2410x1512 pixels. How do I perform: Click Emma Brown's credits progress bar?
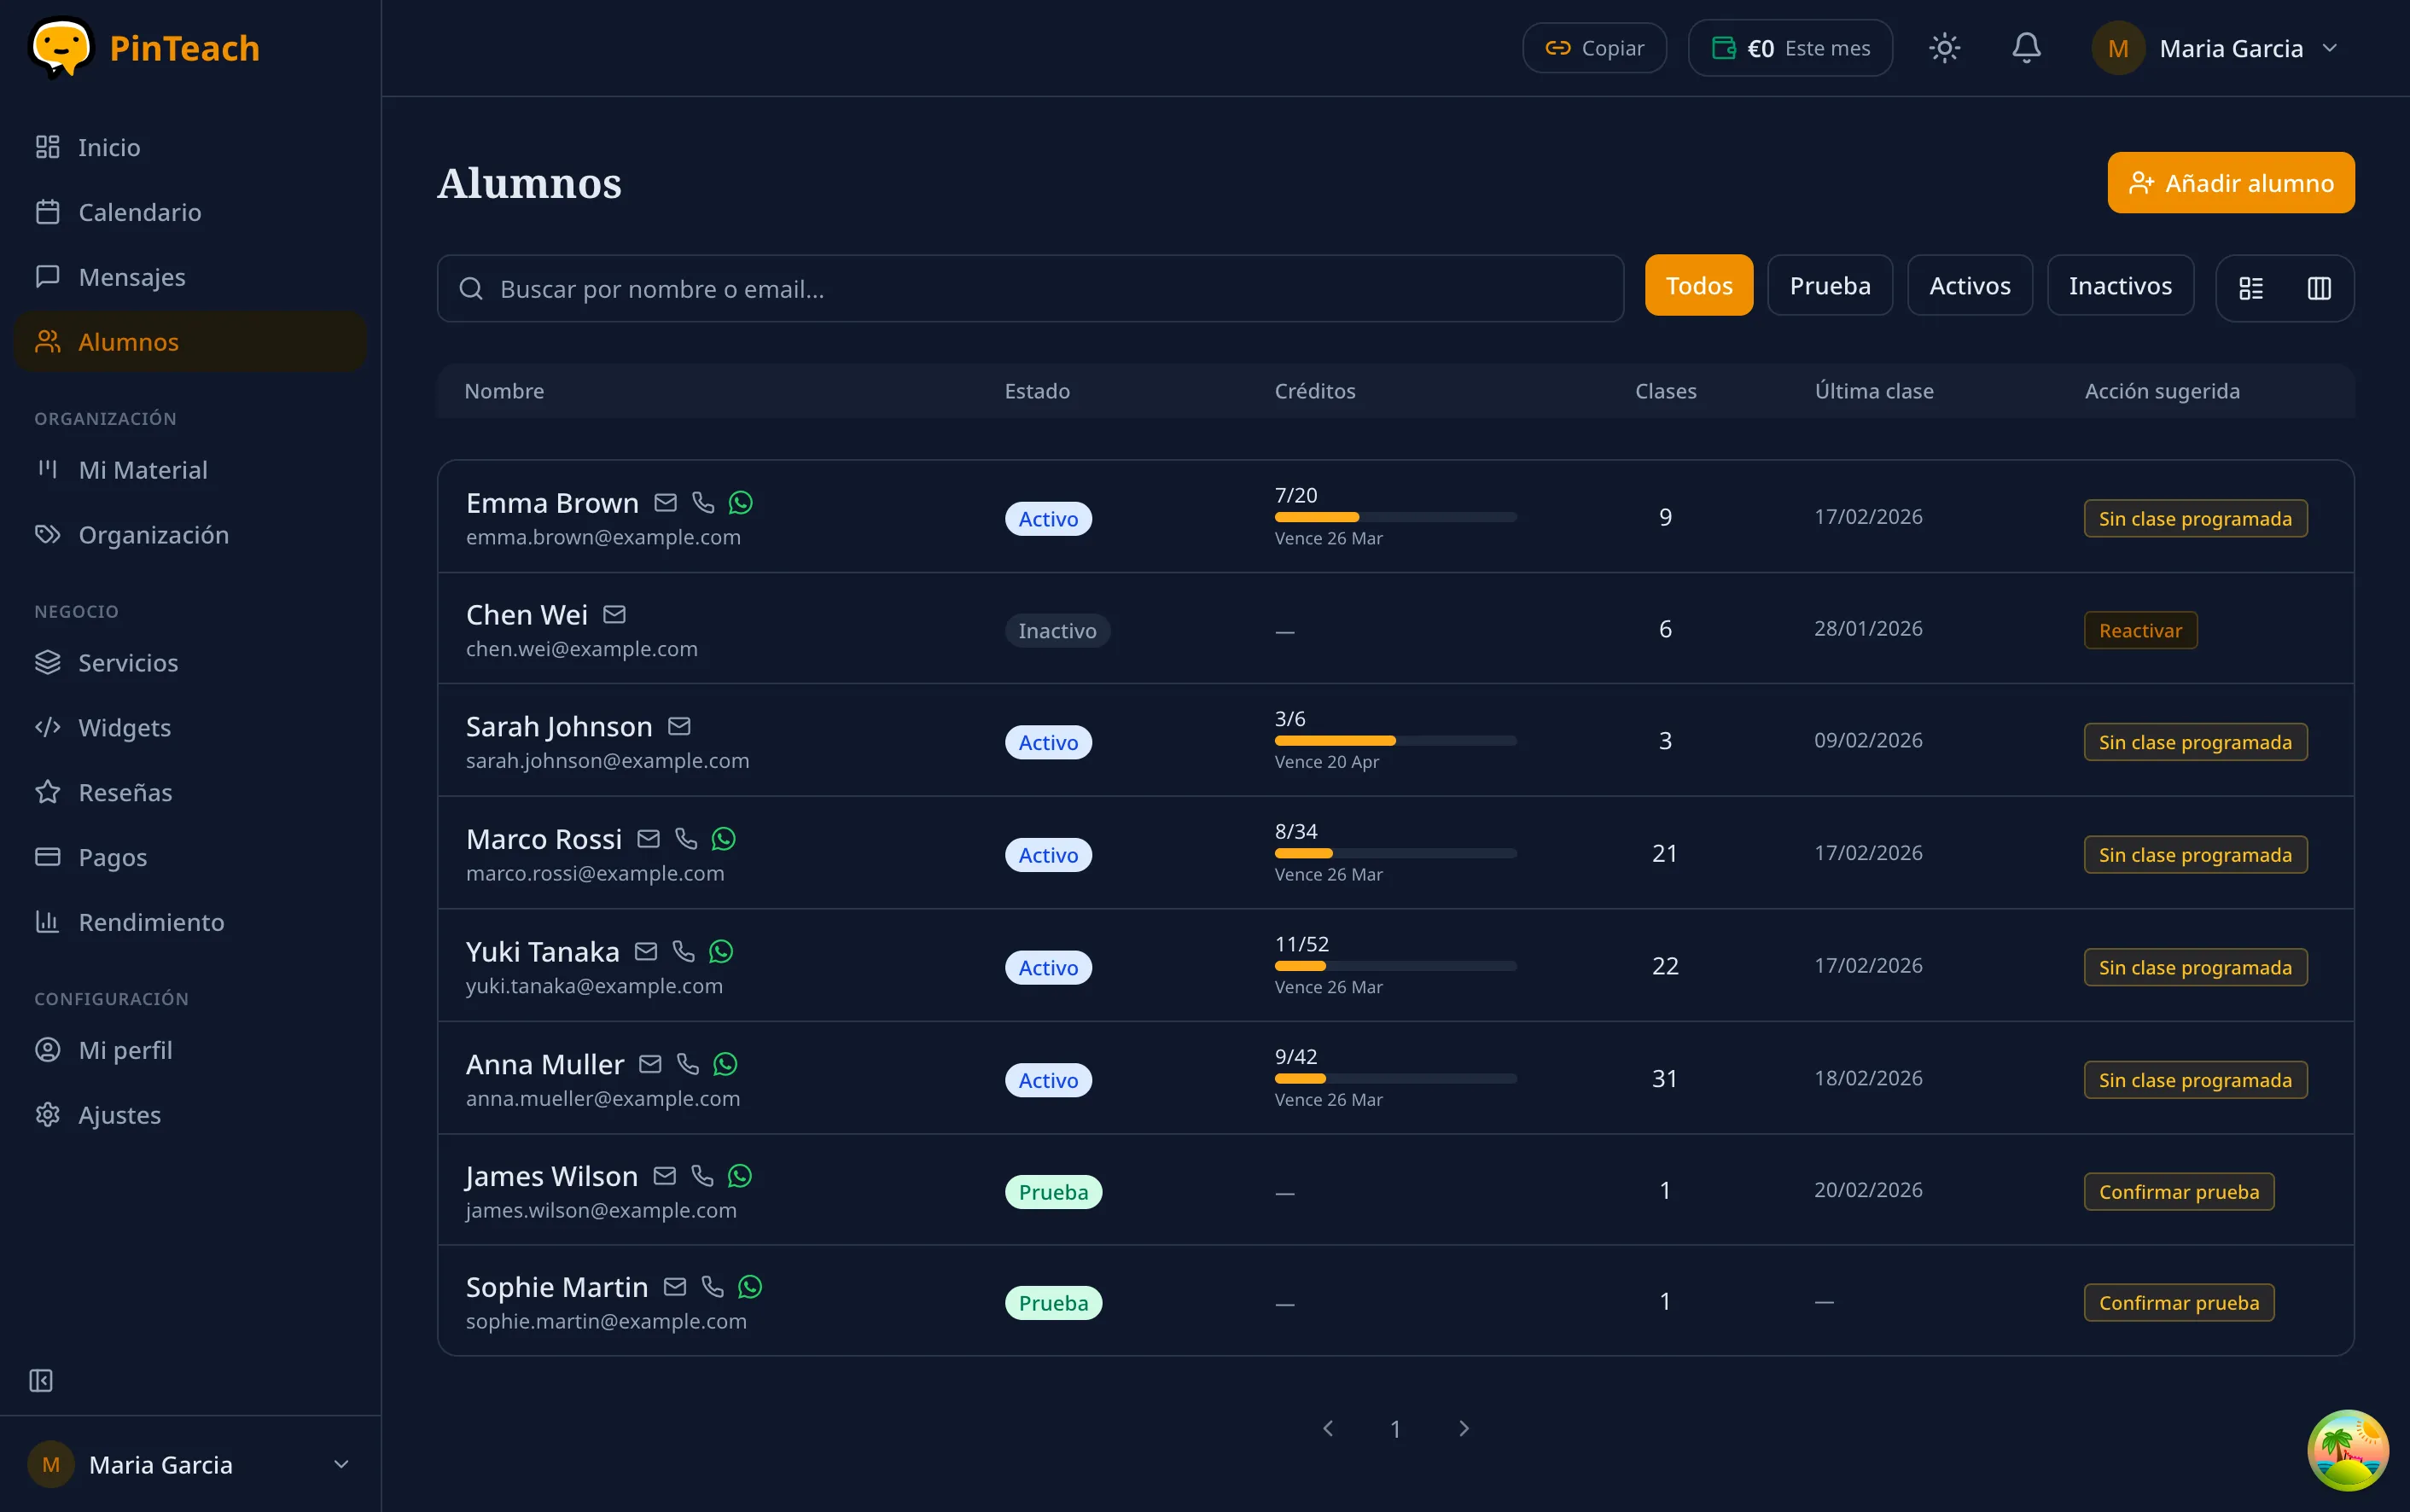click(x=1395, y=517)
